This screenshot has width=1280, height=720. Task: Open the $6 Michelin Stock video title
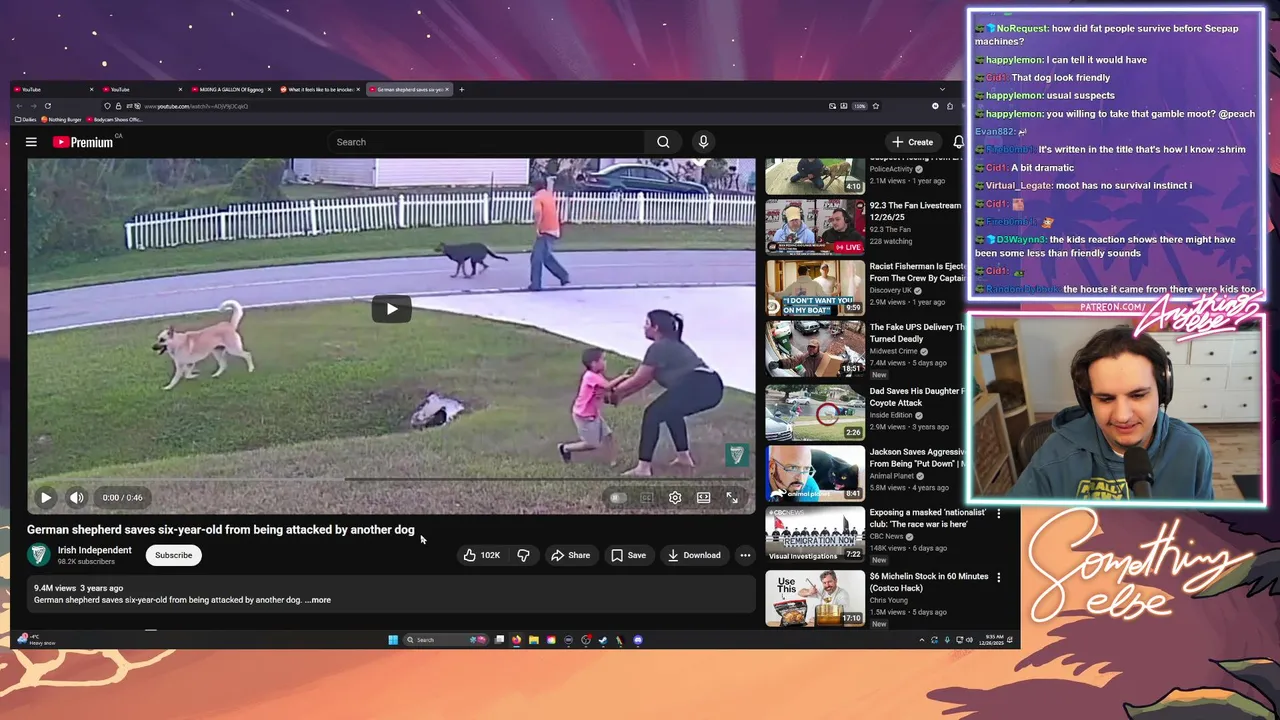point(929,582)
